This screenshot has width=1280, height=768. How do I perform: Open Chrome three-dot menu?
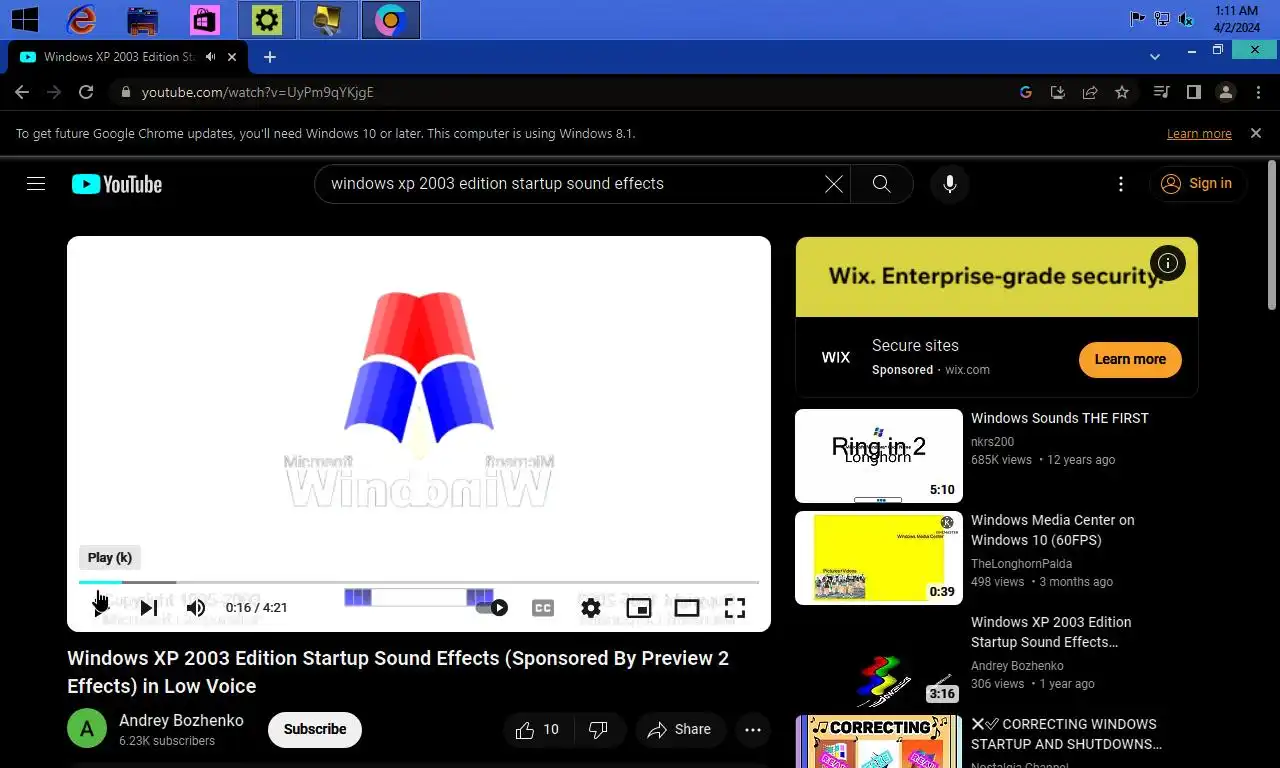tap(1257, 92)
